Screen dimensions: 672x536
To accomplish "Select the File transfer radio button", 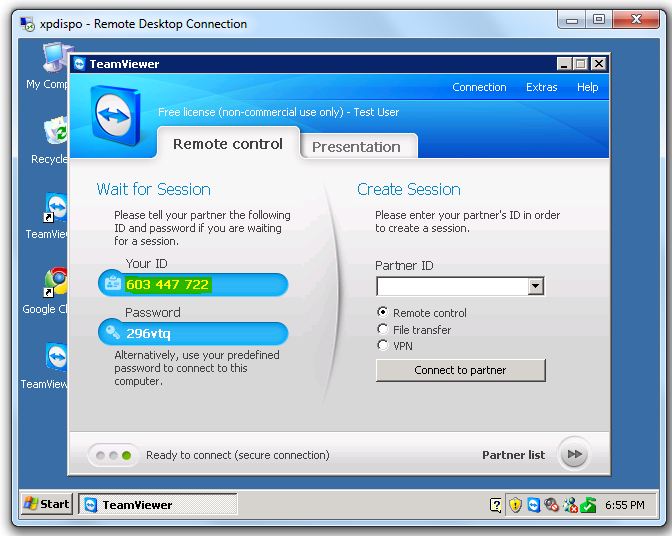I will pos(382,329).
